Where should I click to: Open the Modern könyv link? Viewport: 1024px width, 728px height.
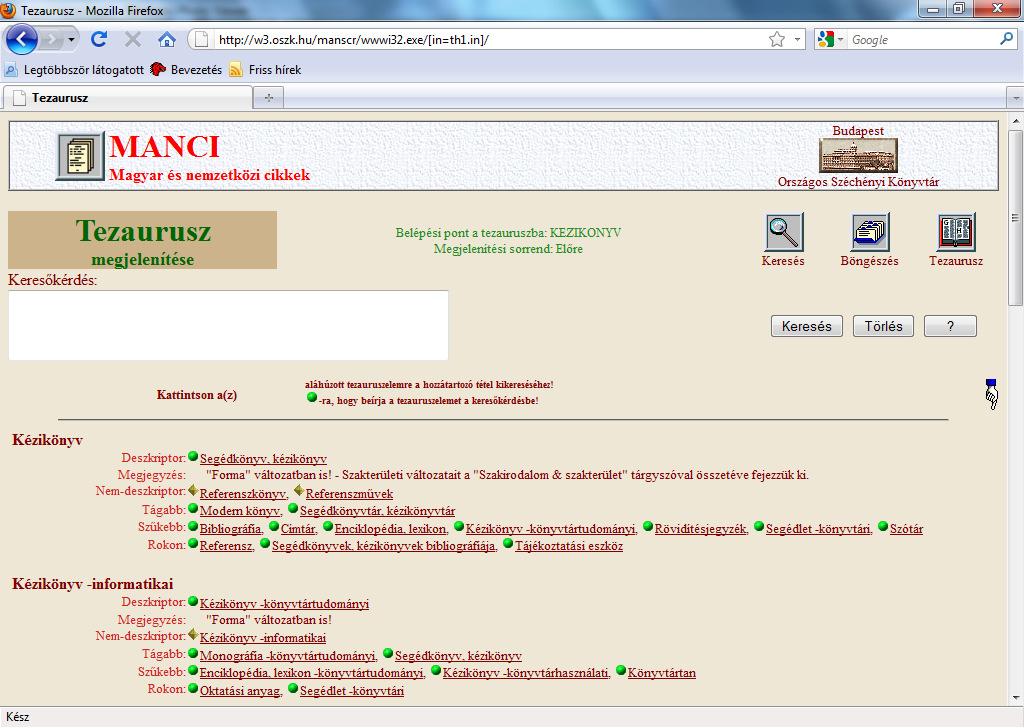[240, 511]
